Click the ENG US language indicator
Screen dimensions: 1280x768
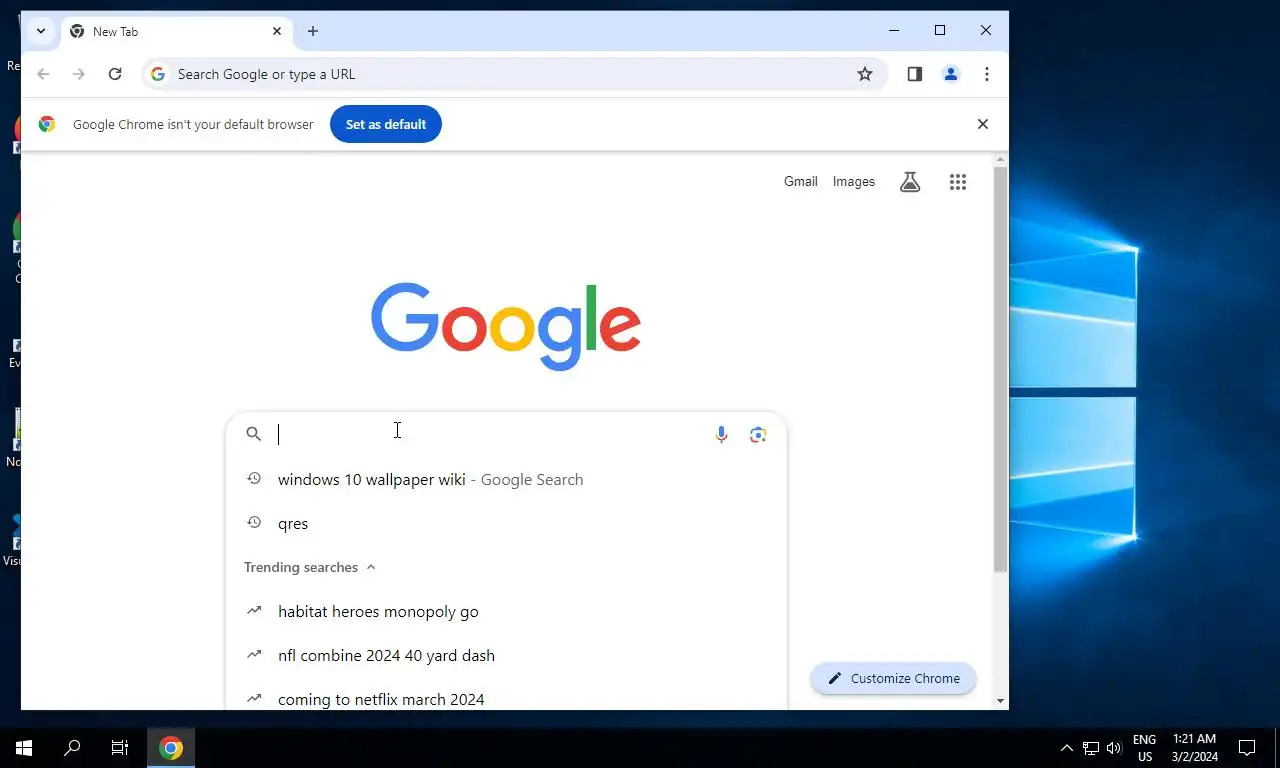tap(1144, 748)
